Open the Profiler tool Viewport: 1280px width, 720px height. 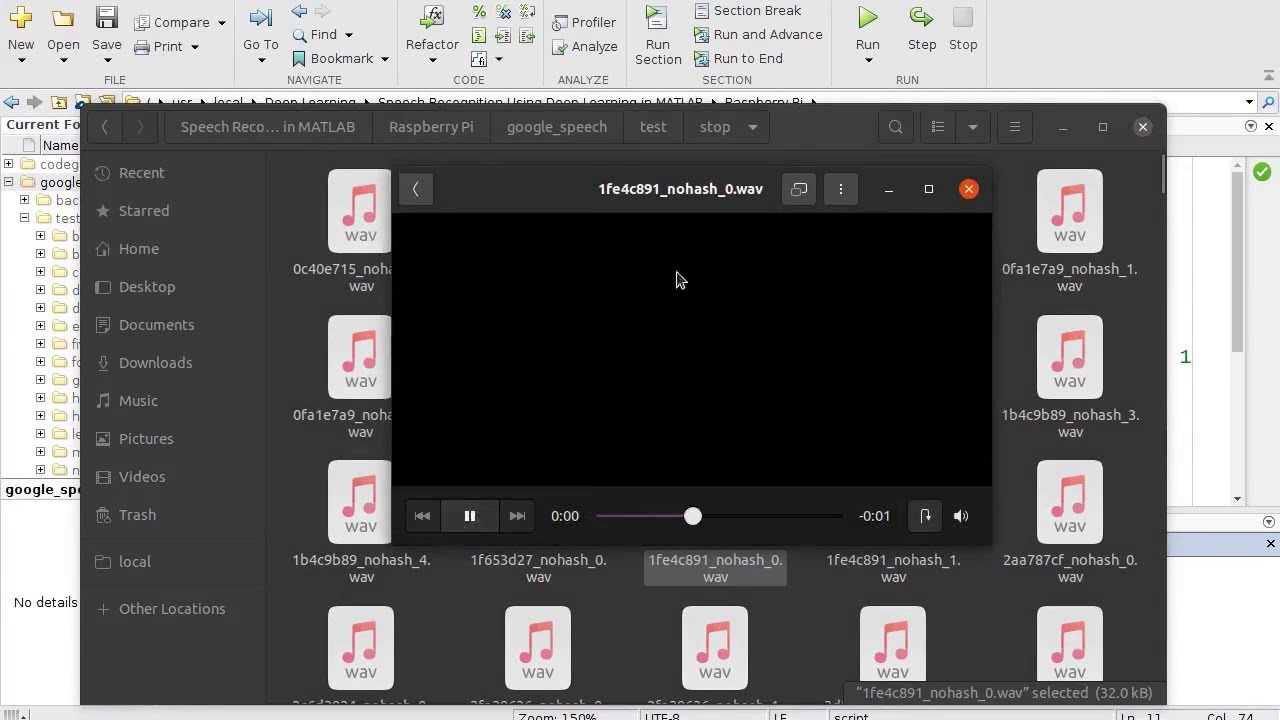tap(583, 22)
